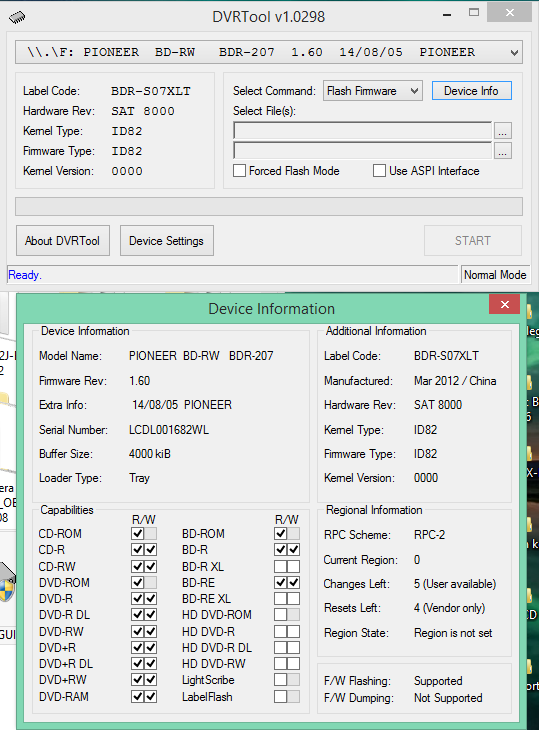Toggle LightScribe read checkbox
Viewport: 539px width, 730px height.
(280, 680)
